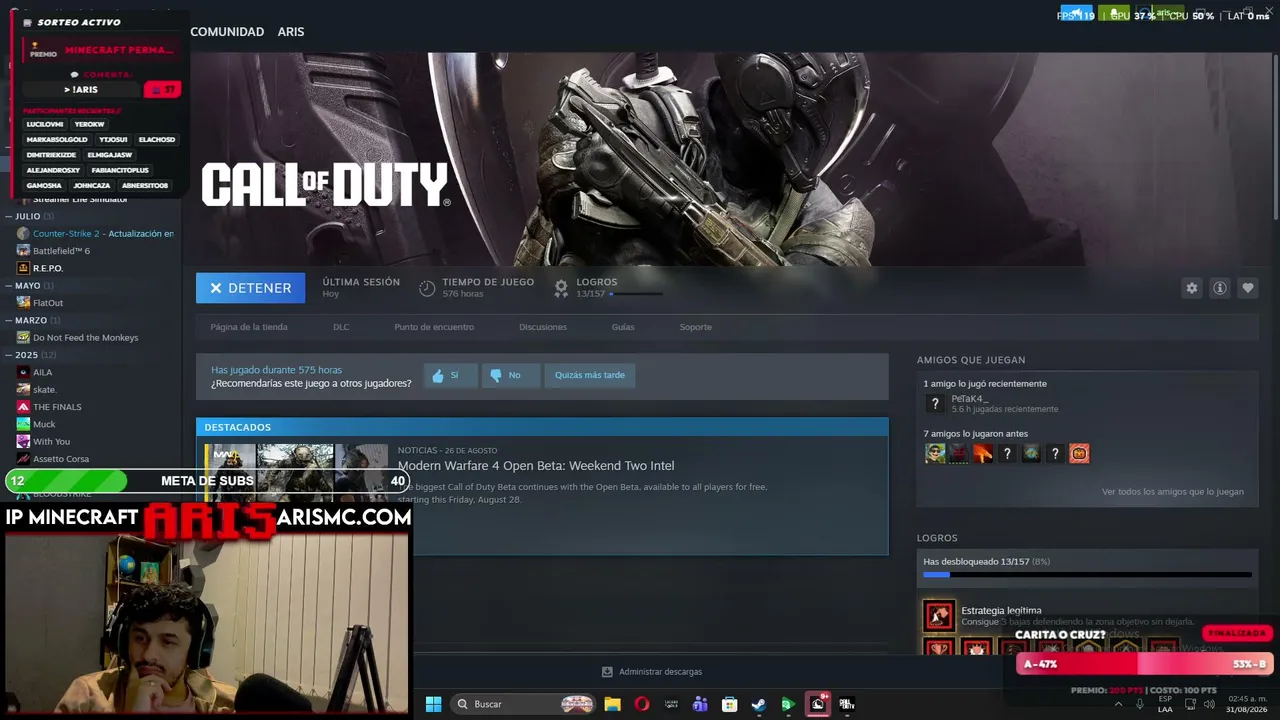
Task: Open Microsoft Teams from the taskbar
Action: (700, 704)
